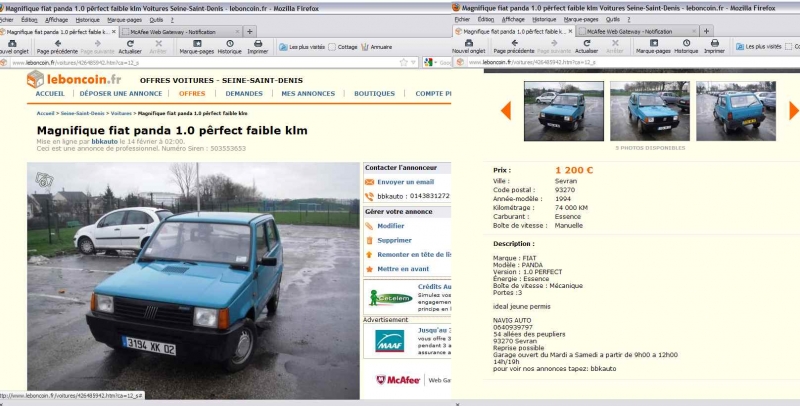
Task: Open Historique toolbar icon in right window
Action: point(686,43)
